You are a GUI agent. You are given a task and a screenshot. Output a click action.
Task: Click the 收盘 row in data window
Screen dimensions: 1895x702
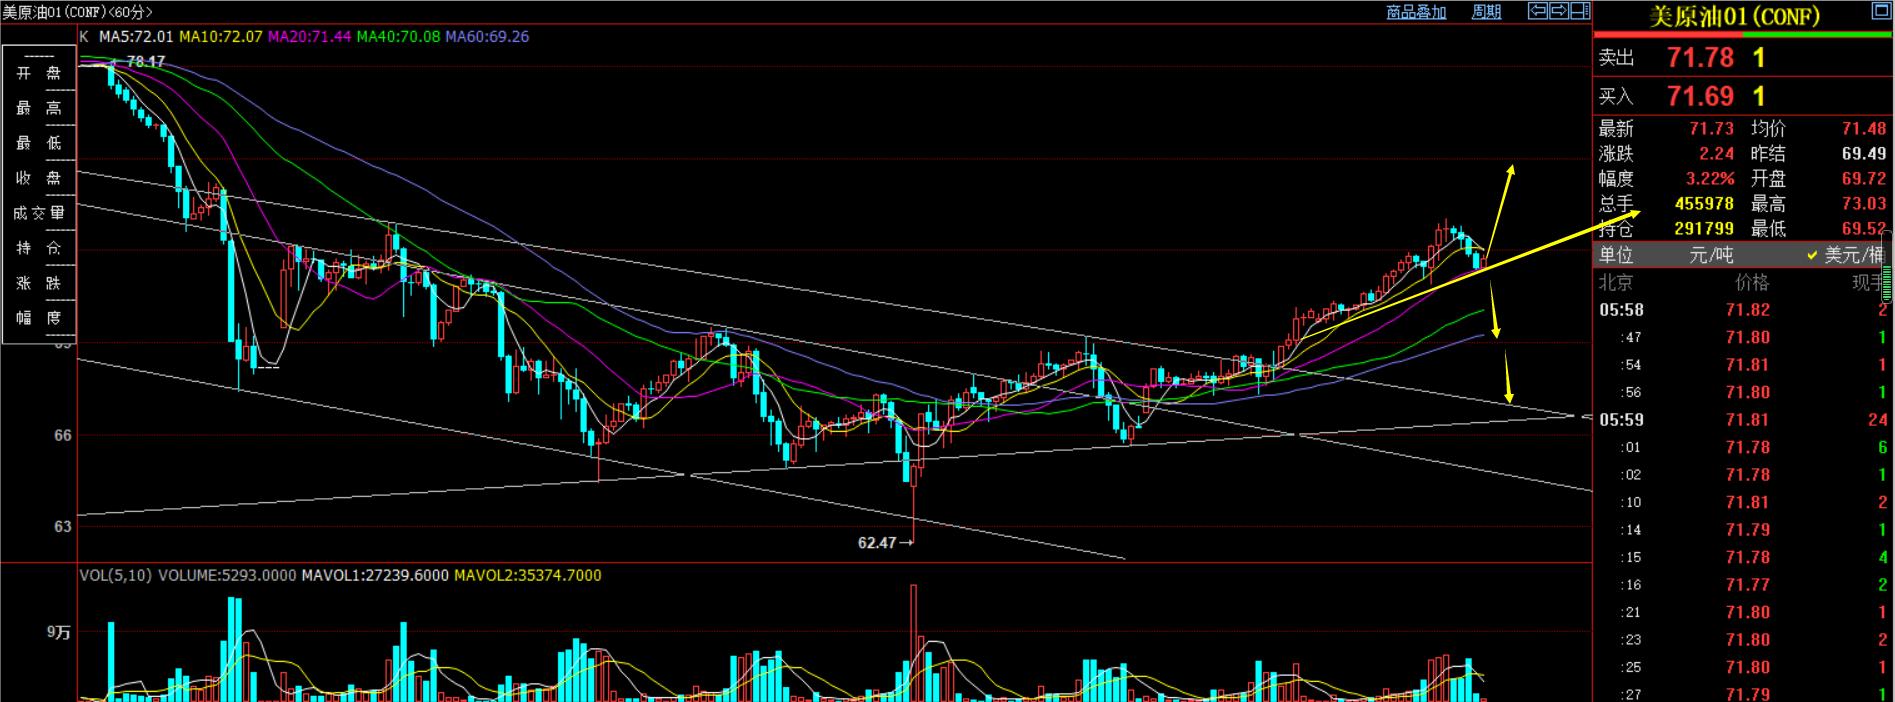[39, 178]
